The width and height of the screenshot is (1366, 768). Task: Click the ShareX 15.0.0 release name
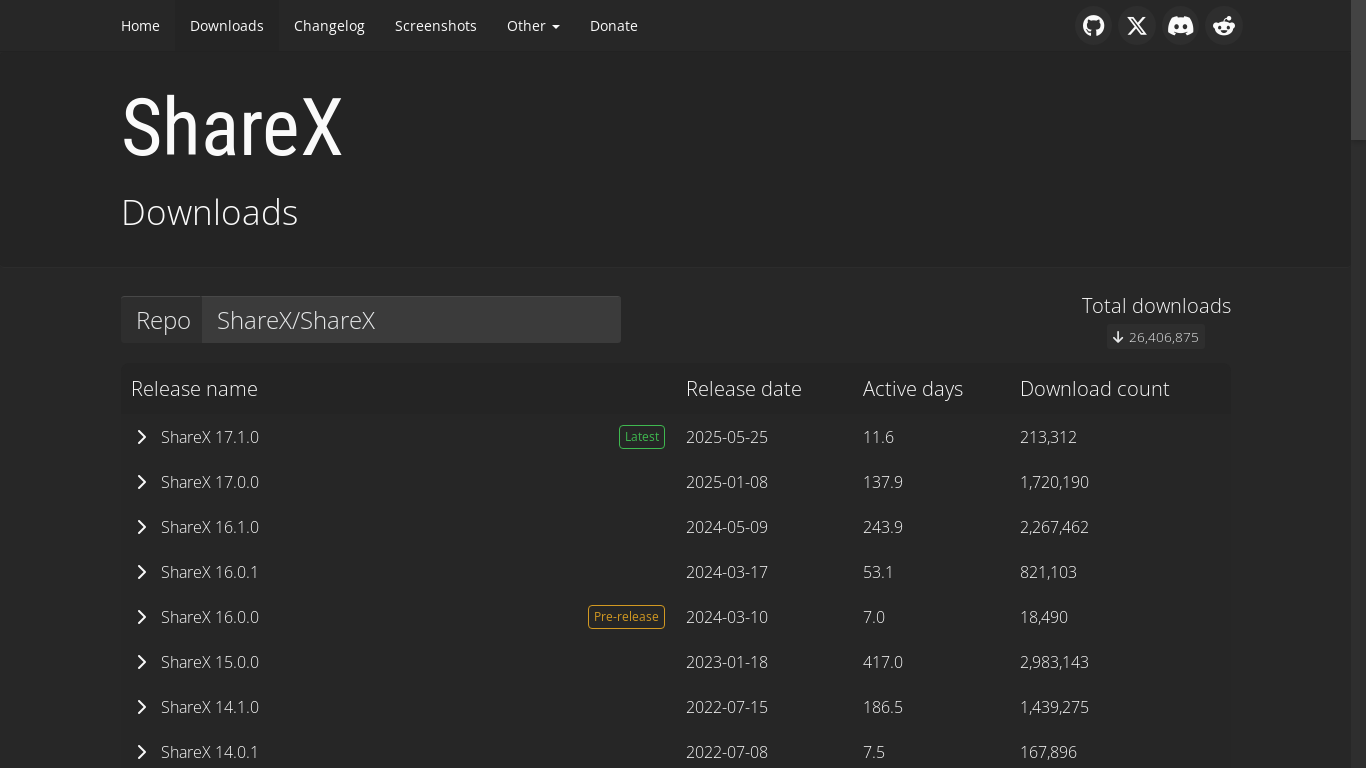click(x=210, y=662)
